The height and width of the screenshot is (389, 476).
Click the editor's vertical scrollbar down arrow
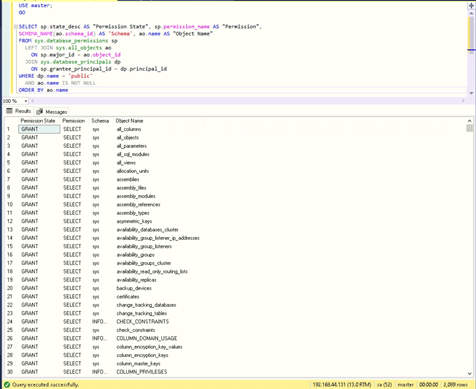click(471, 93)
